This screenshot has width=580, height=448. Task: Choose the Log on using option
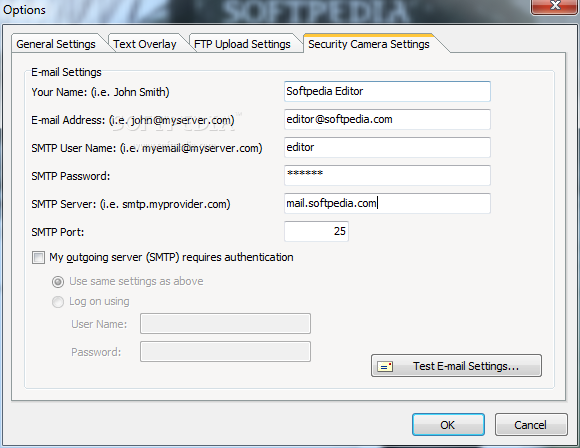(58, 302)
